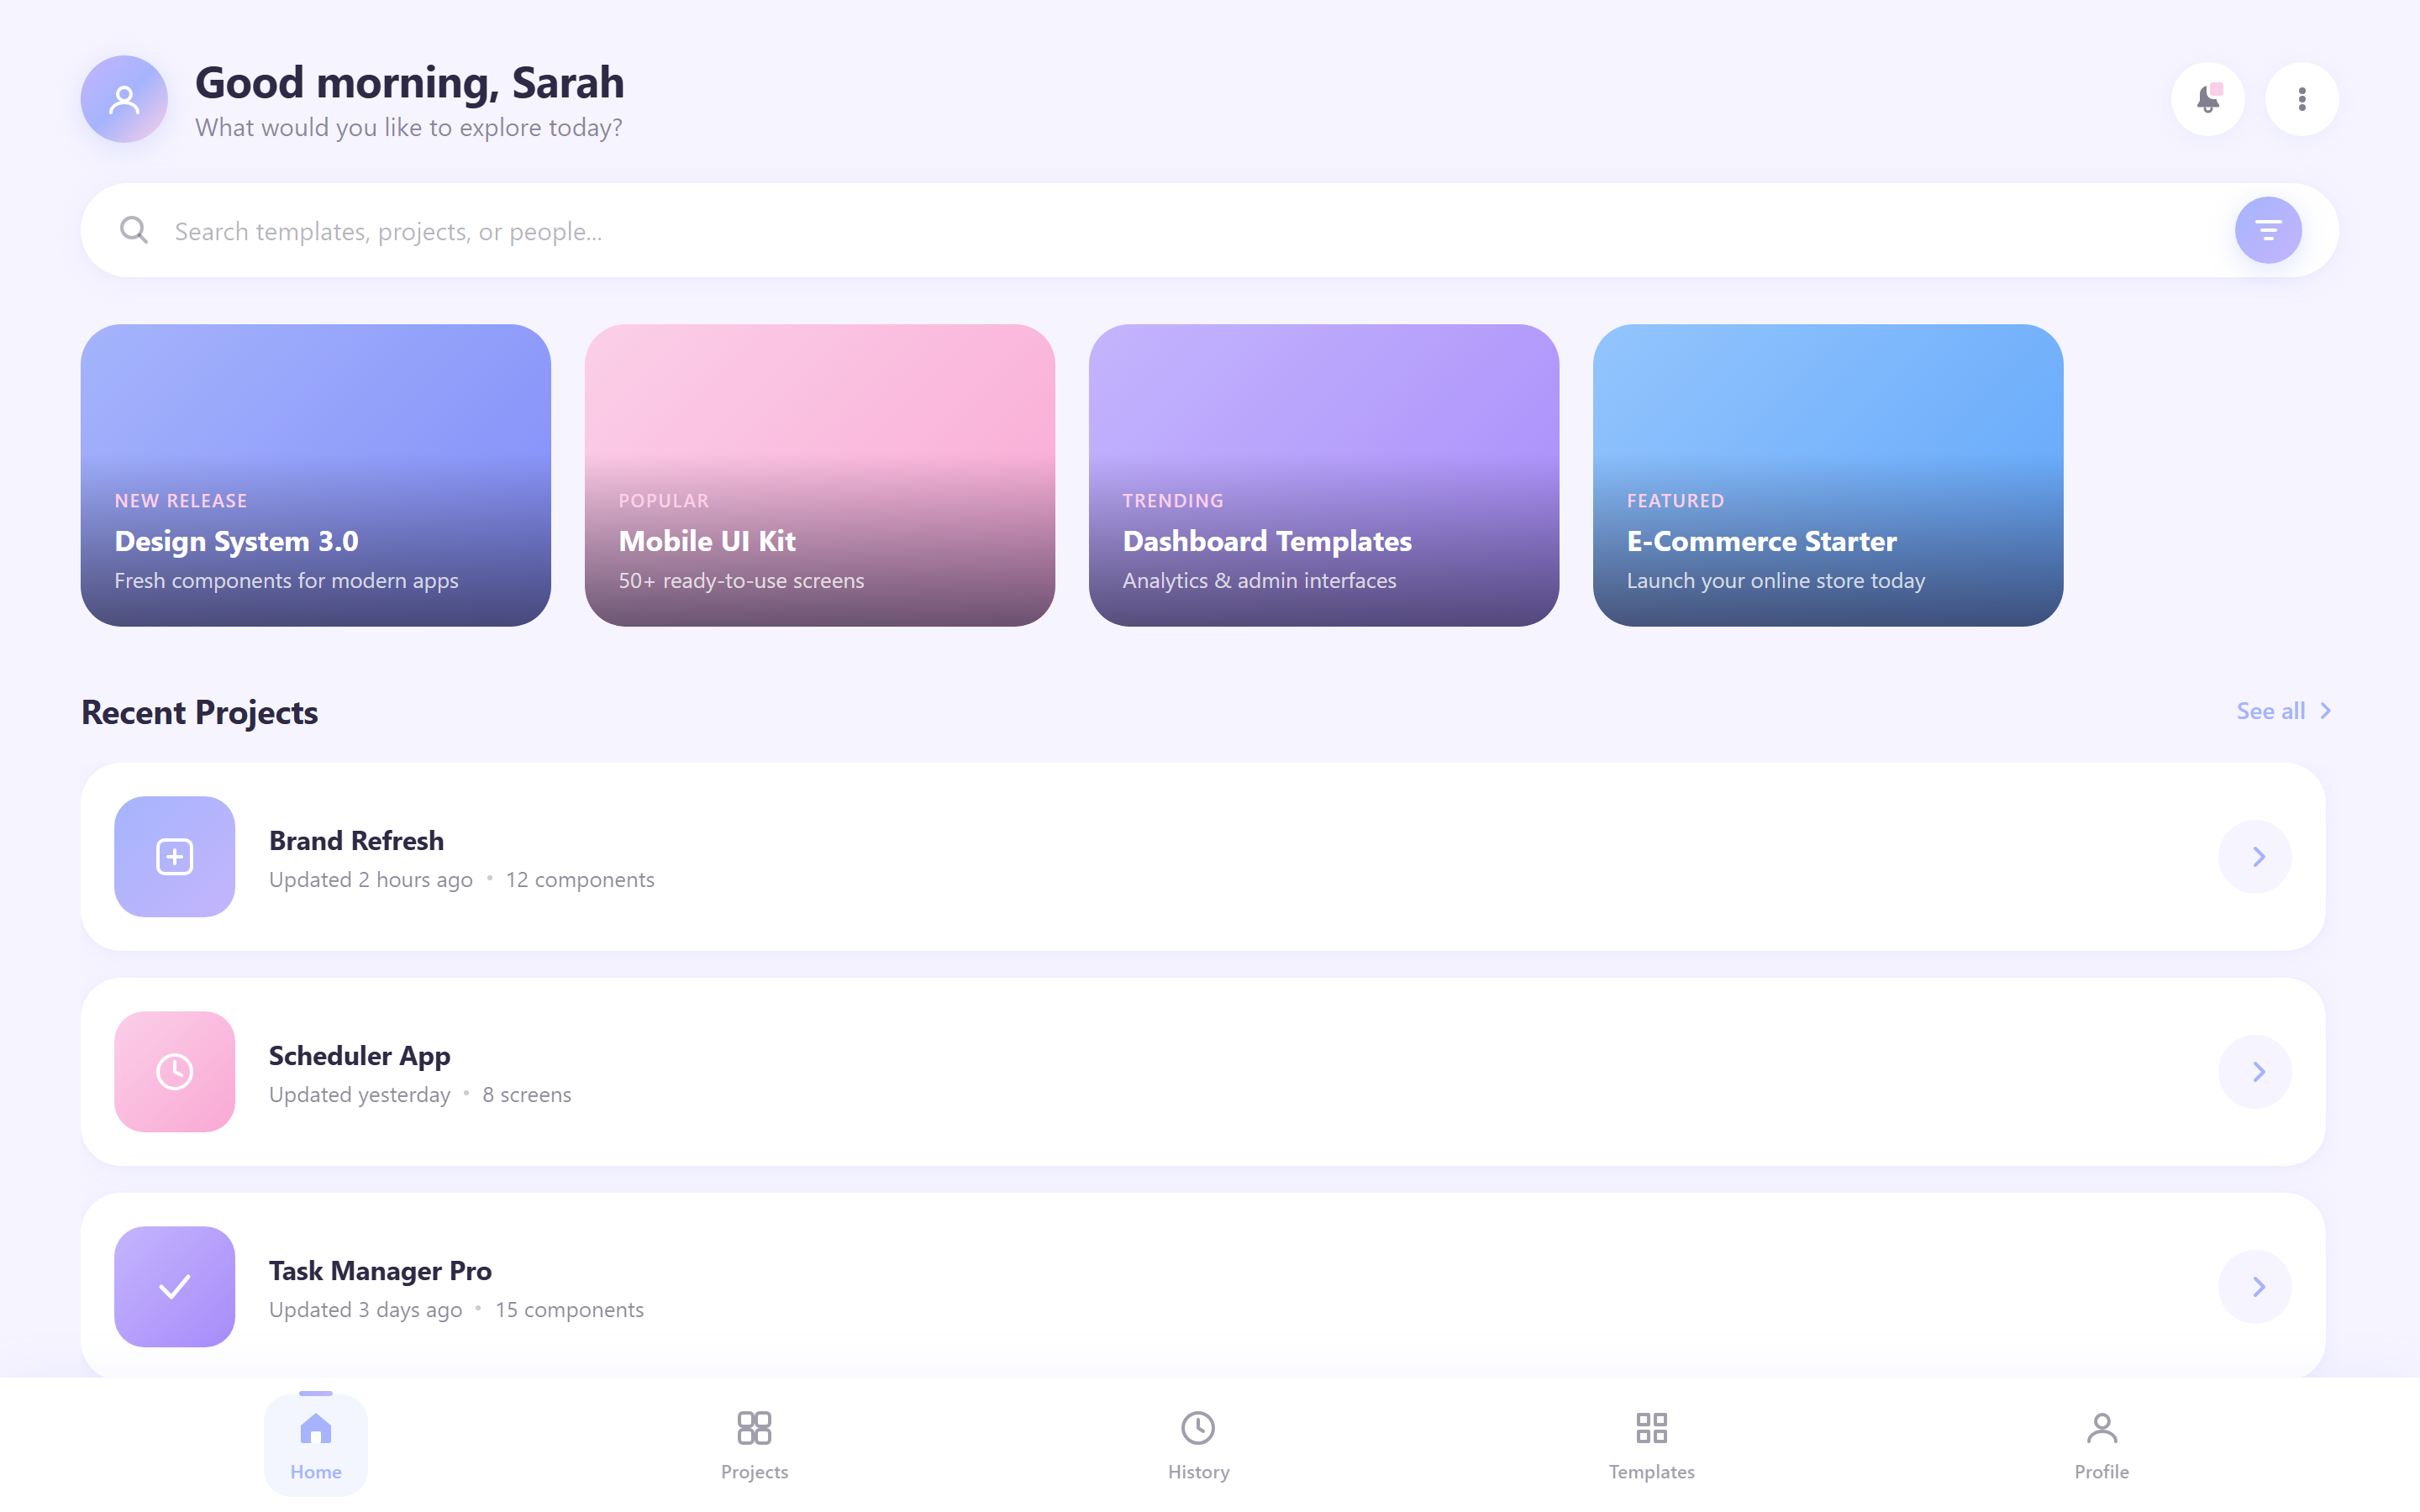Click the chevron next to See all
Image resolution: width=2420 pixels, height=1512 pixels.
tap(2325, 711)
